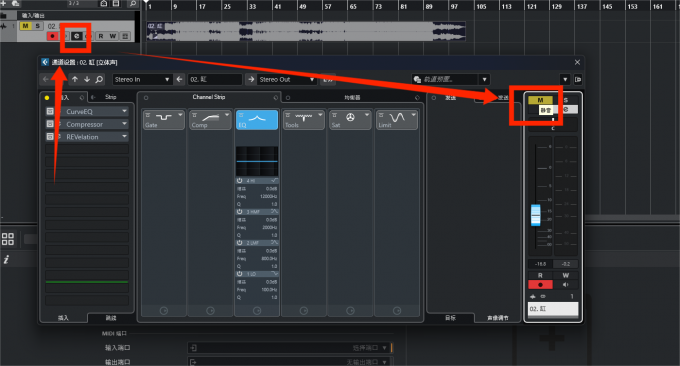
Task: Open the Tools module in Channel Strip
Action: tap(304, 120)
